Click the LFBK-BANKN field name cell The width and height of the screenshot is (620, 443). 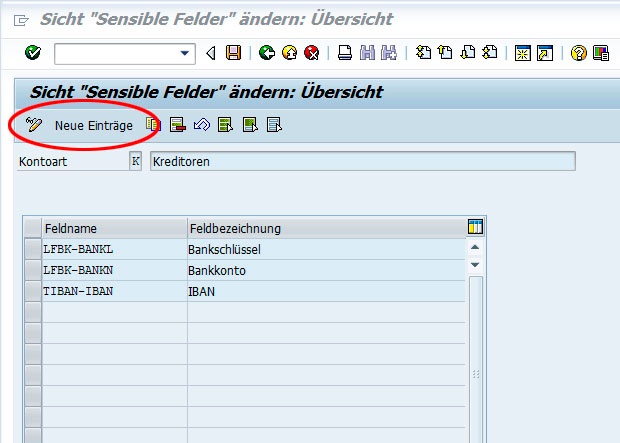[x=114, y=270]
